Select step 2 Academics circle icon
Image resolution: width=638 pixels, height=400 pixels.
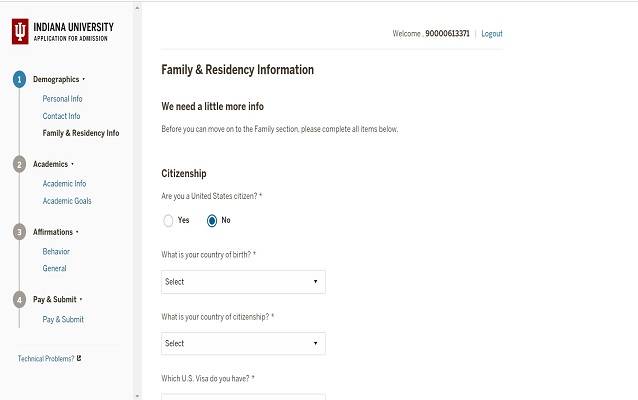19,164
